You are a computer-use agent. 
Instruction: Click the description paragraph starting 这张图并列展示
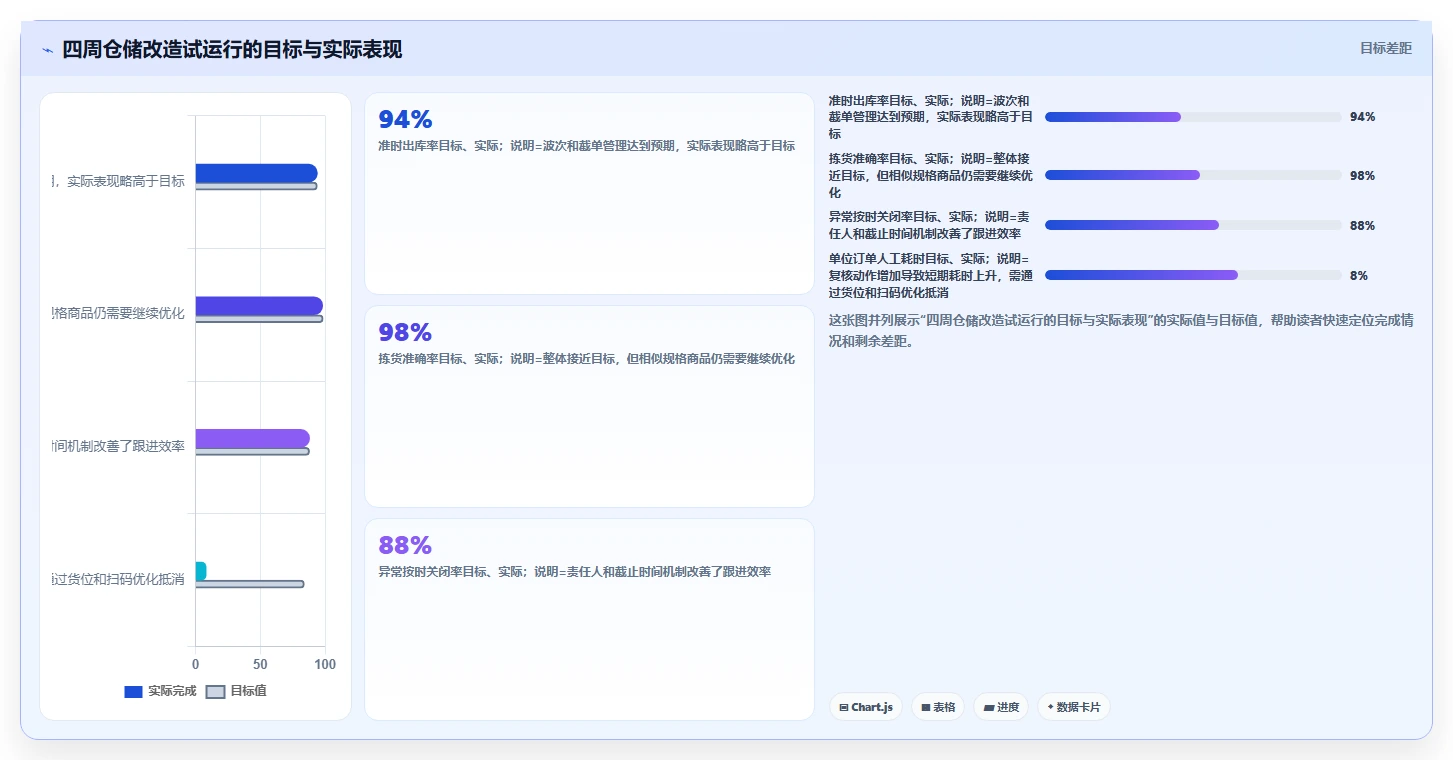click(1121, 330)
